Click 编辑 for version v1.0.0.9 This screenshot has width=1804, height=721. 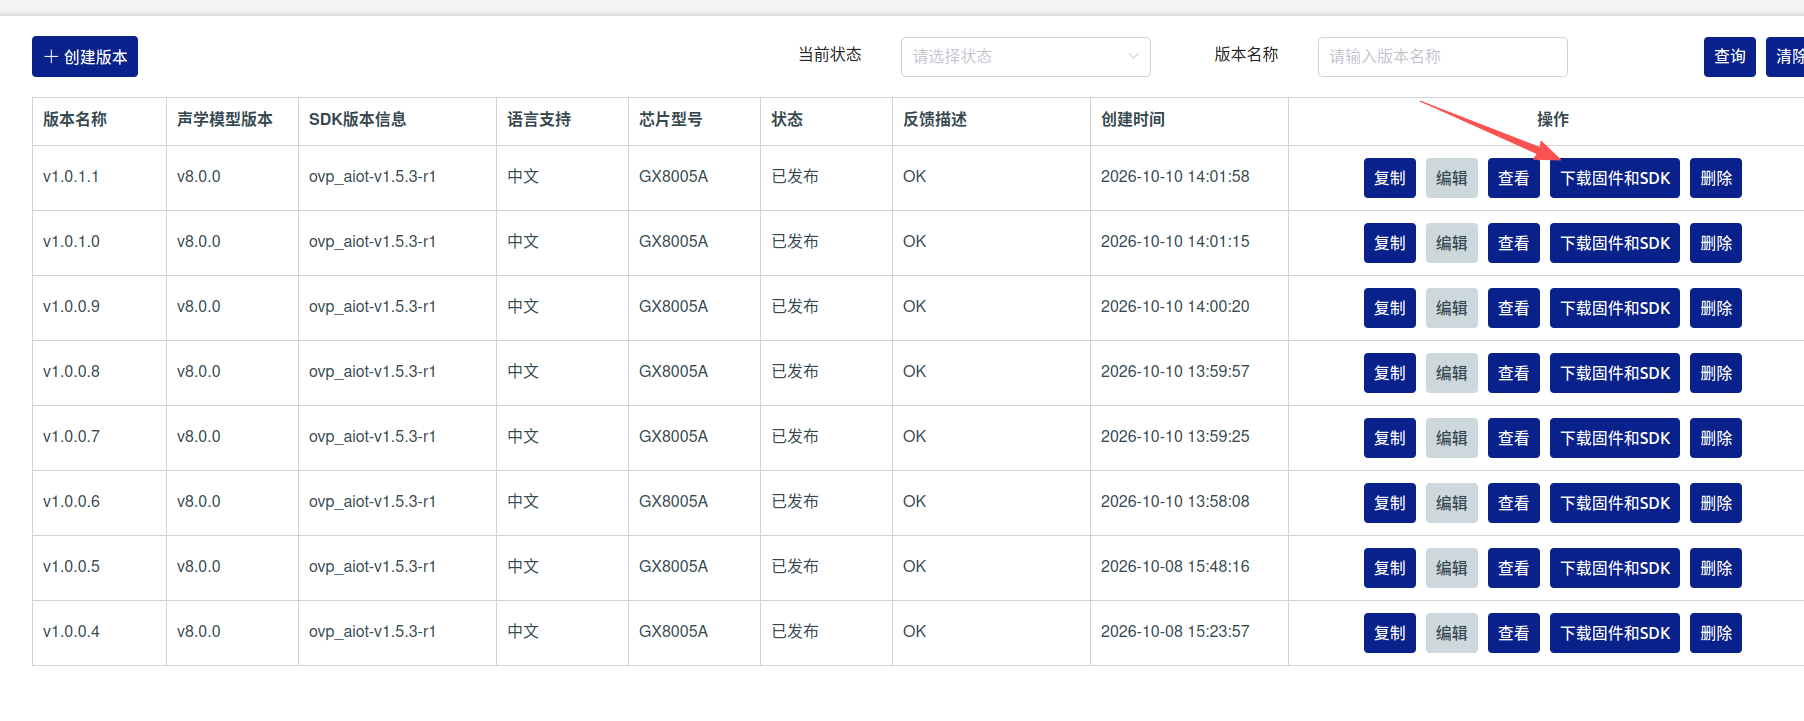coord(1451,308)
